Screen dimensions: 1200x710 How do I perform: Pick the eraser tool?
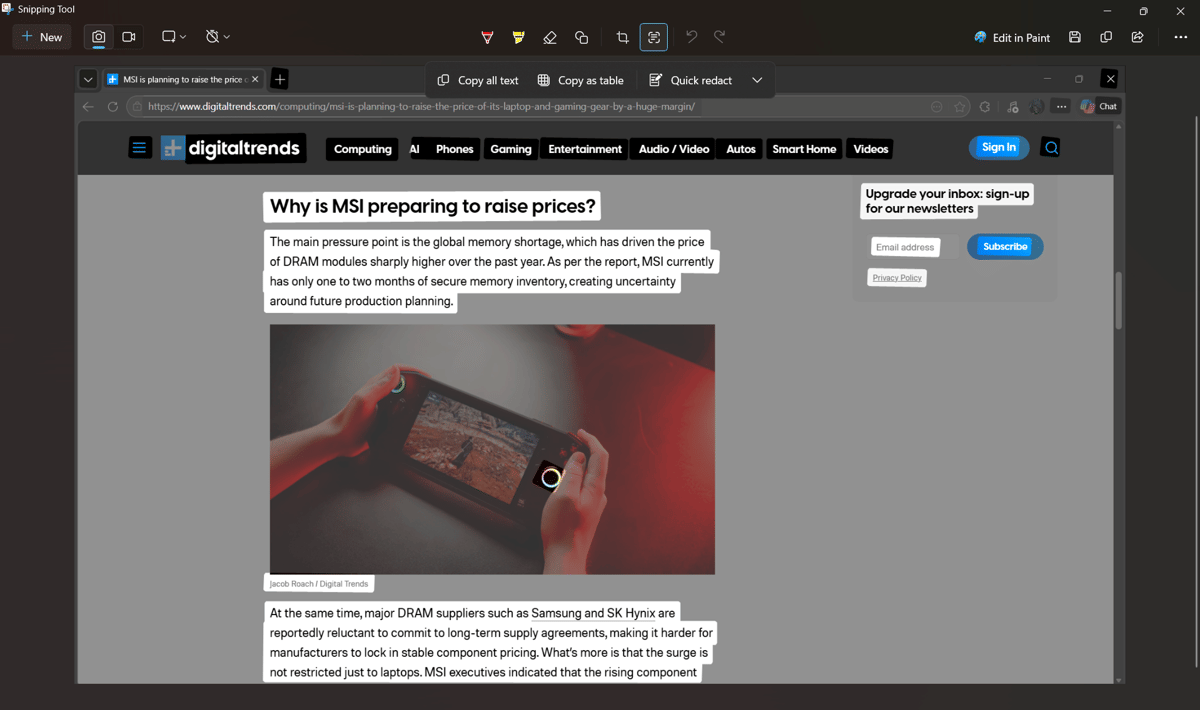(550, 37)
